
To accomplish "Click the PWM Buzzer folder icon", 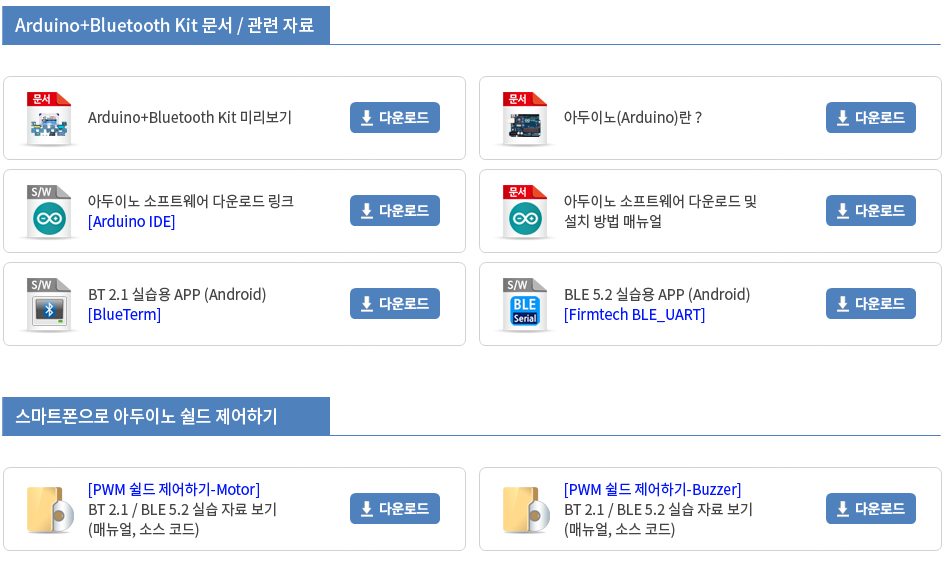I will tap(526, 510).
